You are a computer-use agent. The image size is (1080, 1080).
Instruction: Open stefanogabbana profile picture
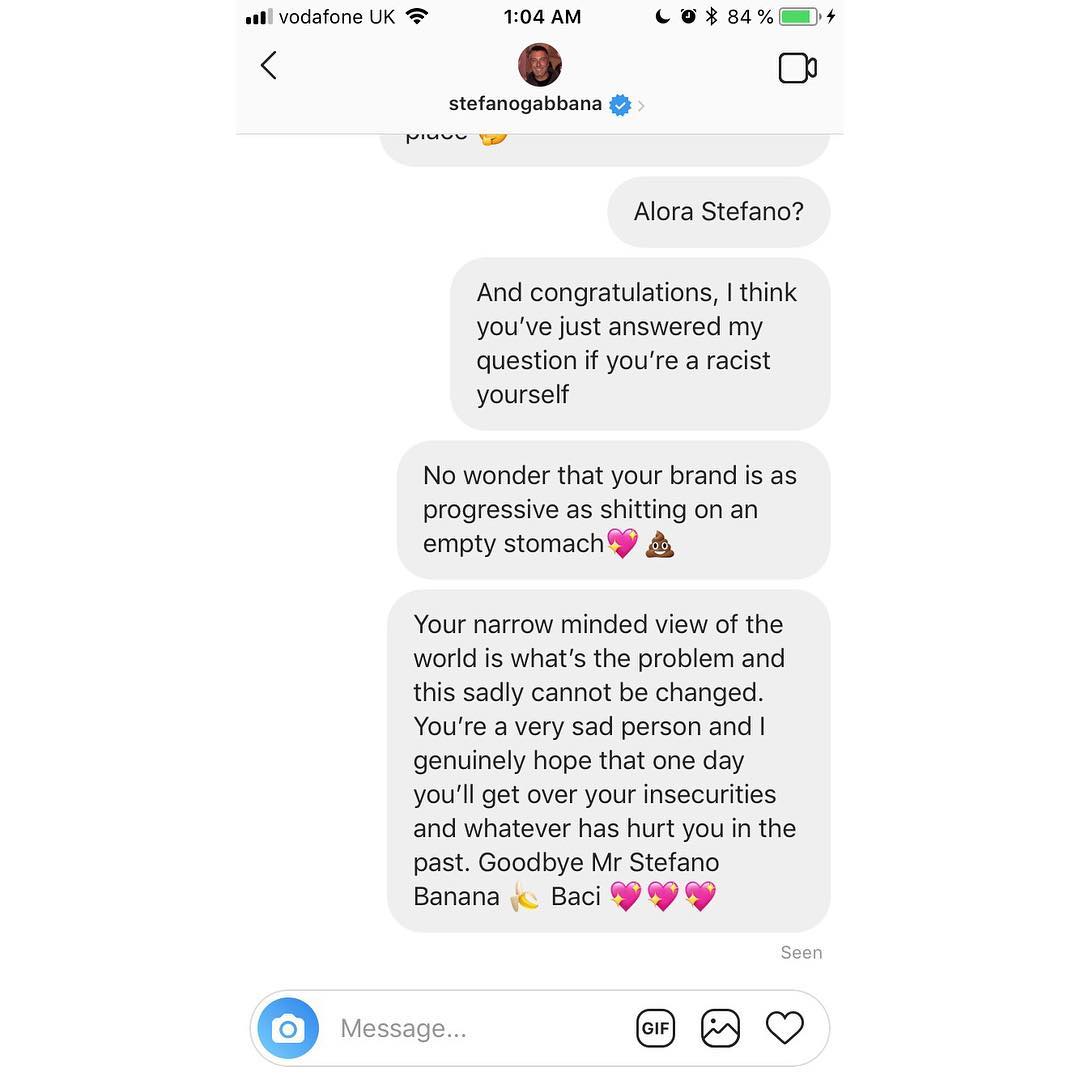click(x=539, y=65)
